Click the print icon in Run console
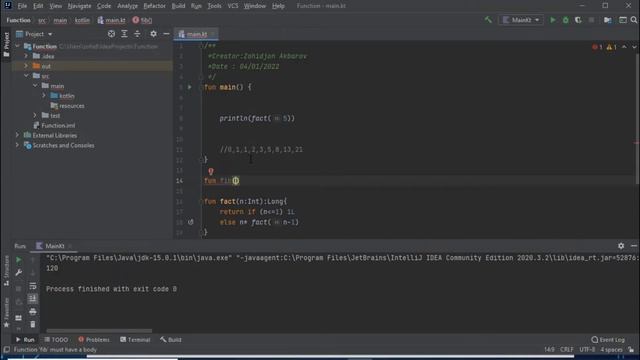The width and height of the screenshot is (640, 360). coord(33,312)
